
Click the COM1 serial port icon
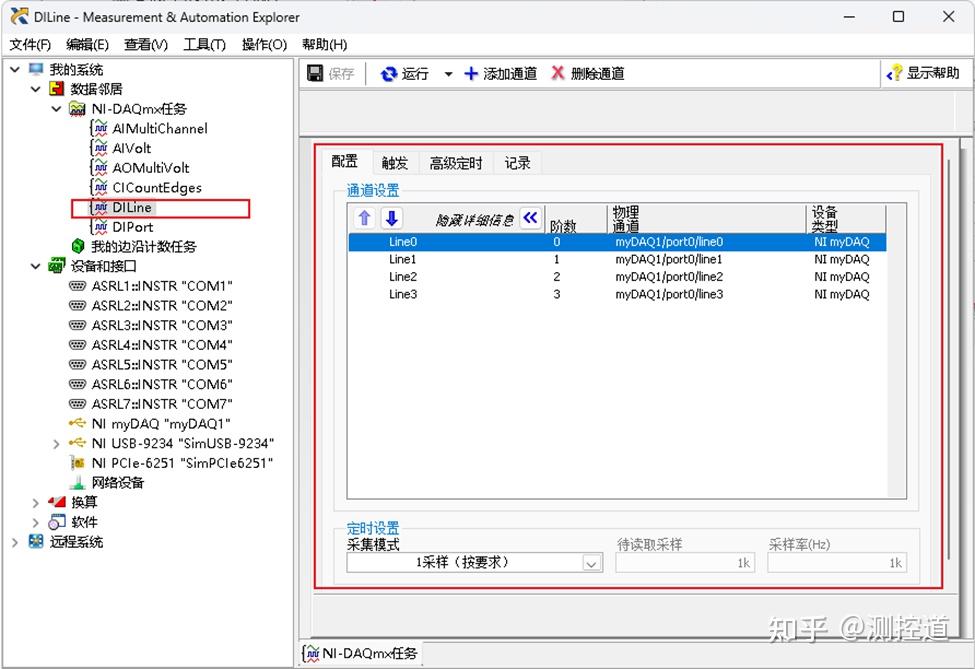[x=77, y=286]
